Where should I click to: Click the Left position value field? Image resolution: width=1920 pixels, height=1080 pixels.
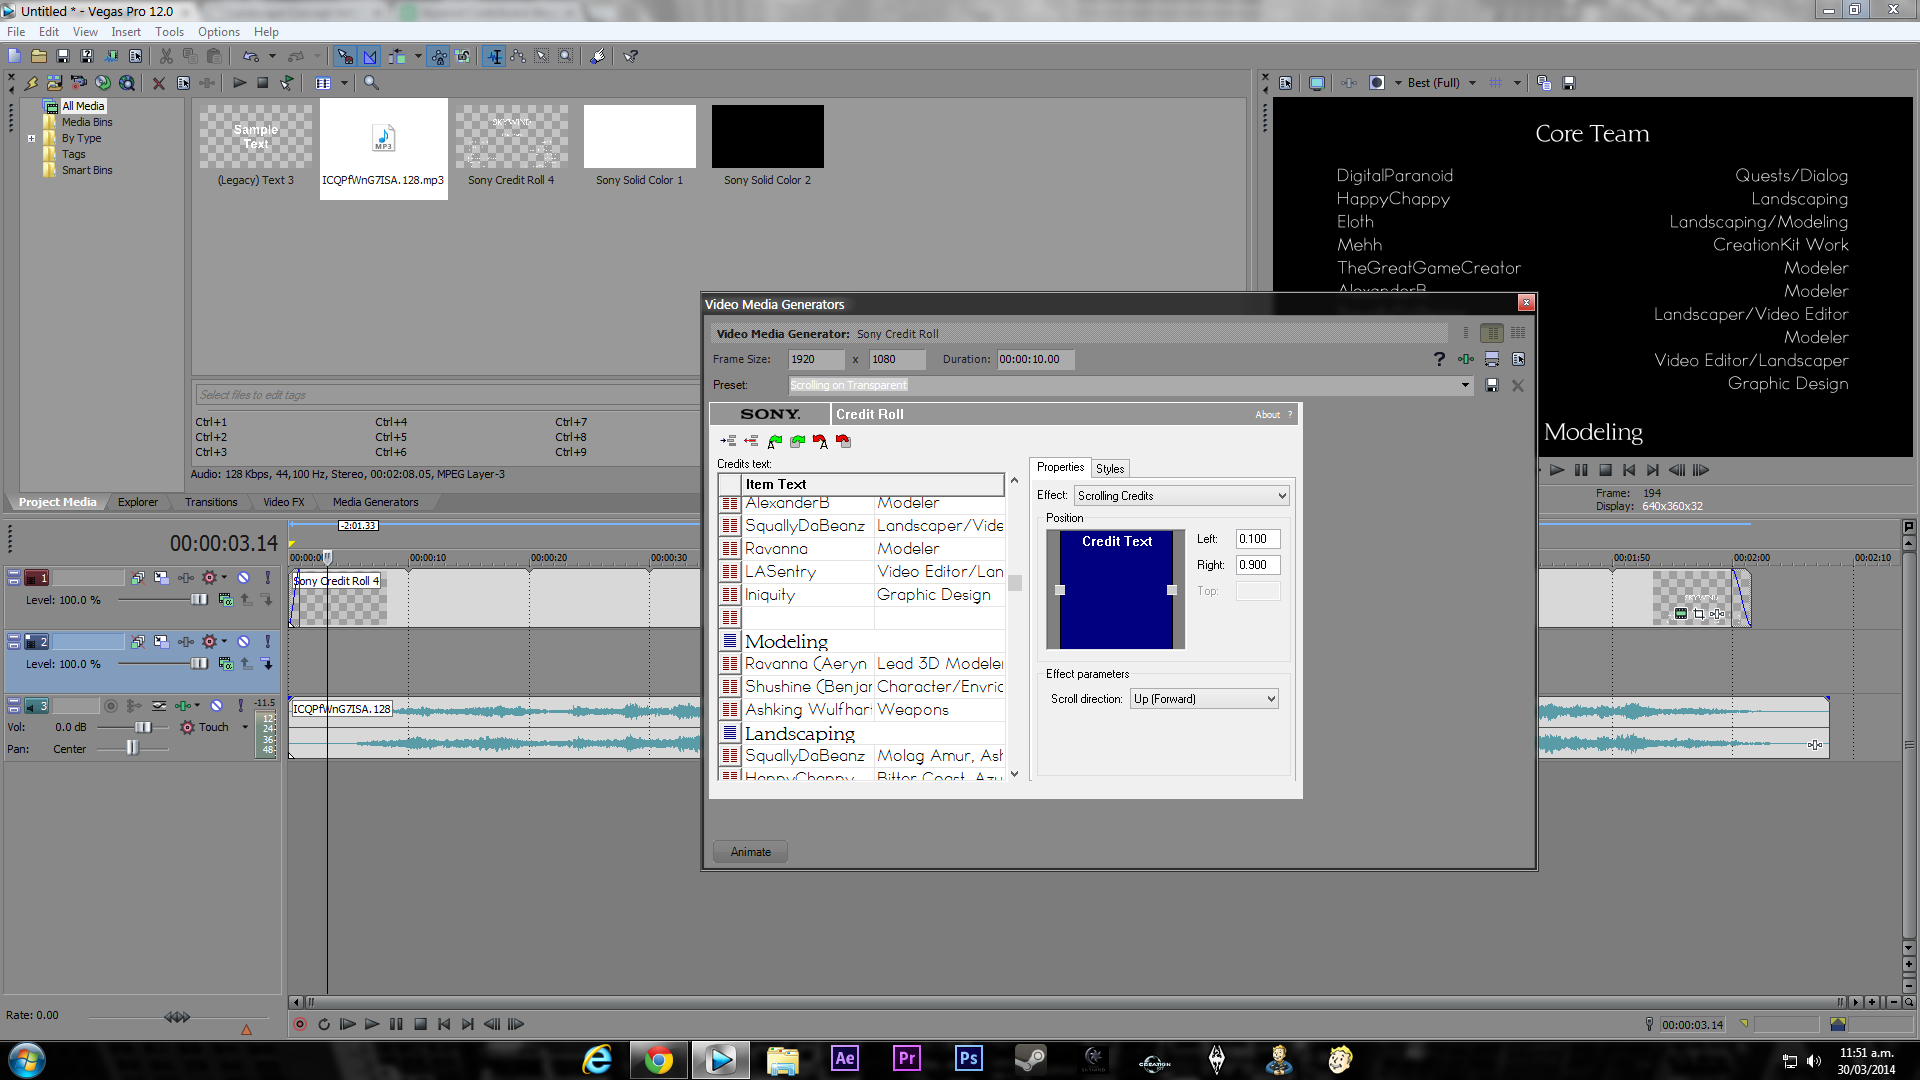pos(1257,539)
